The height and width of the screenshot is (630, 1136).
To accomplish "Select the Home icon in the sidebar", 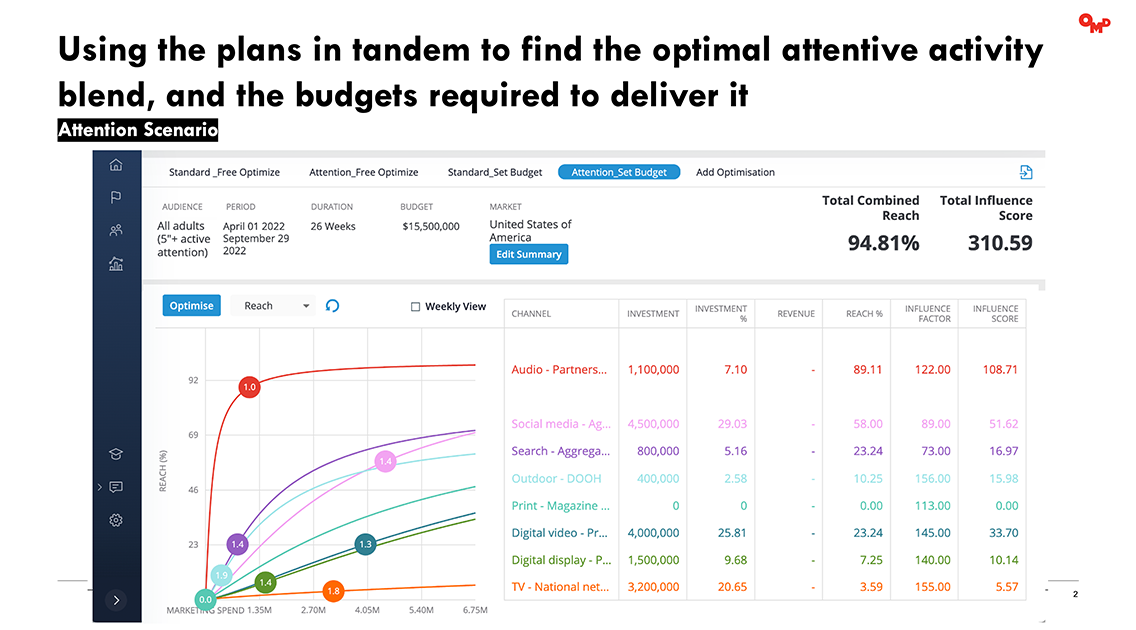I will 115,163.
